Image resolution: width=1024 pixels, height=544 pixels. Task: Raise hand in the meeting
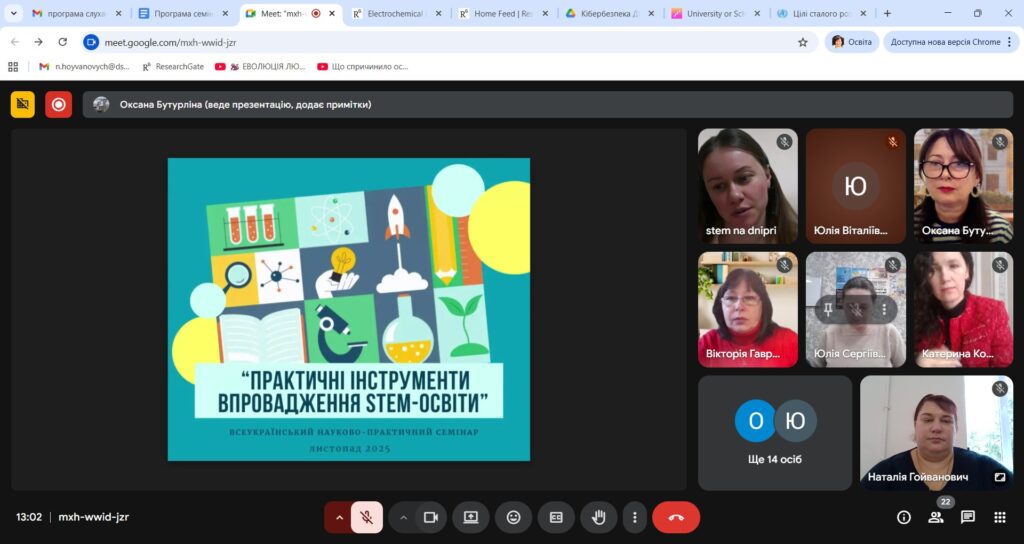[x=599, y=517]
